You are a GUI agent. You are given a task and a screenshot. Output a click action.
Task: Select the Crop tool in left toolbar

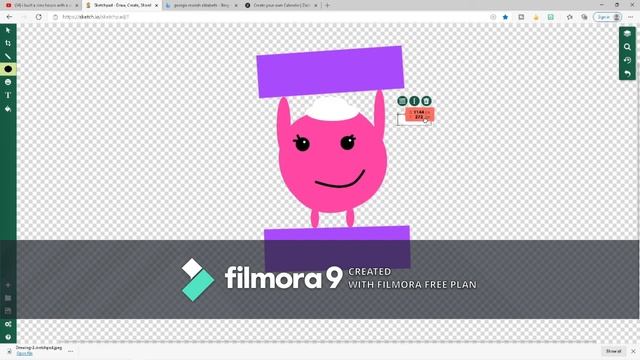pyautogui.click(x=8, y=43)
